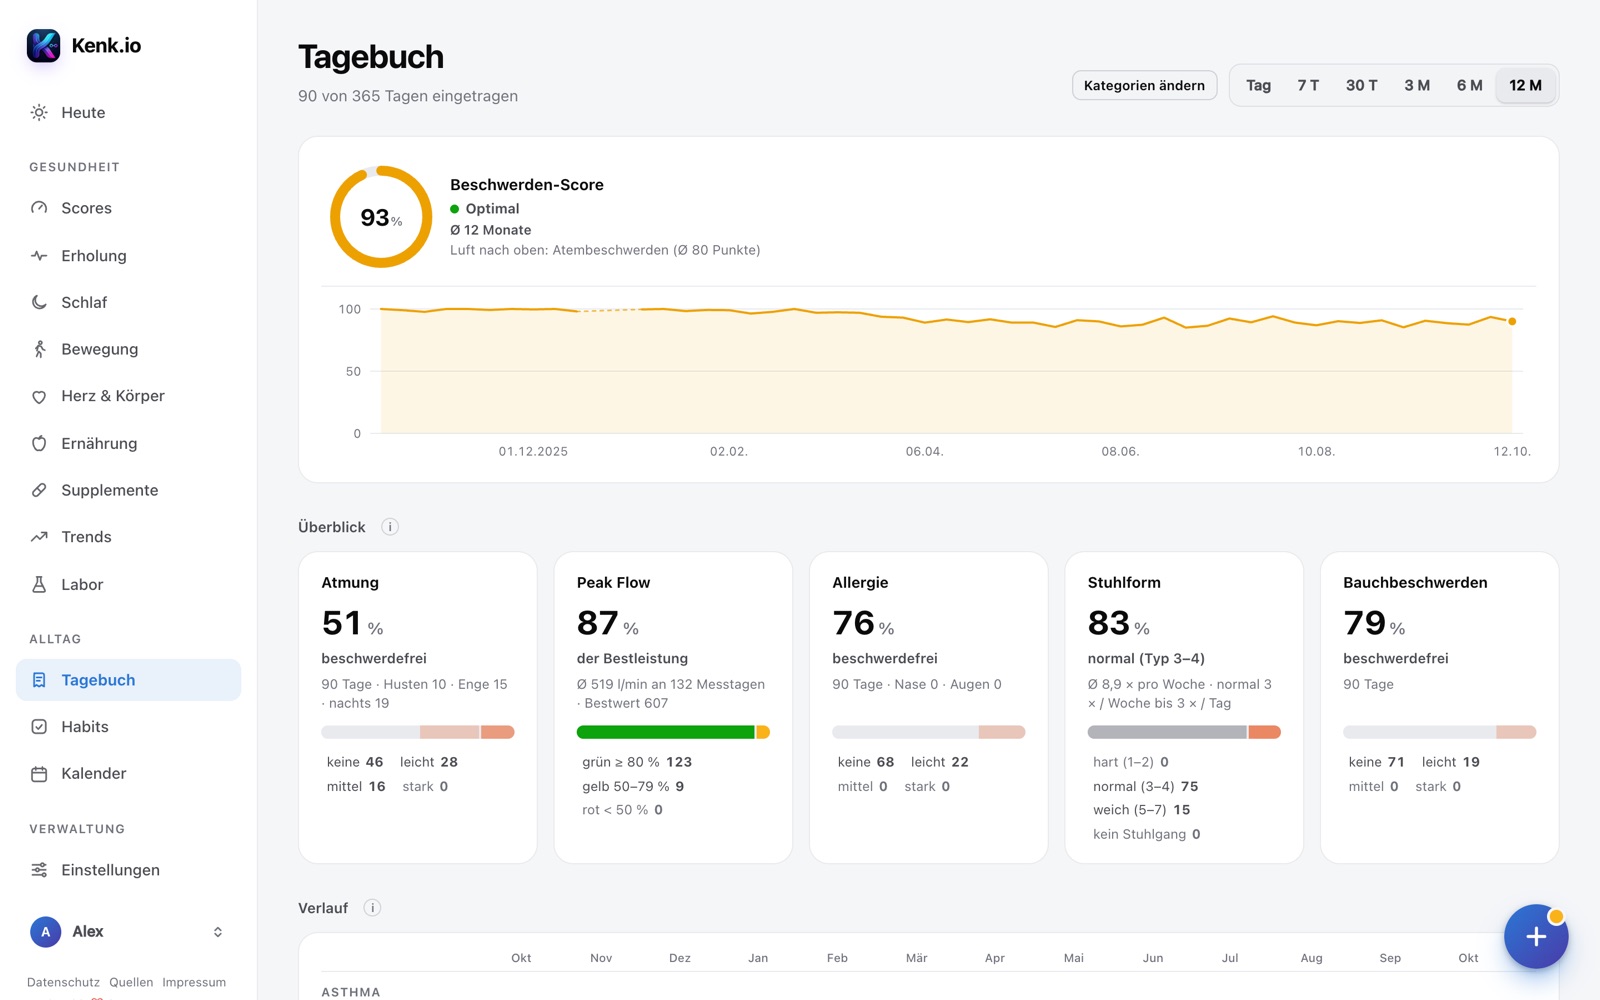Image resolution: width=1600 pixels, height=1000 pixels.
Task: Show info for Verlauf section
Action: click(x=372, y=908)
